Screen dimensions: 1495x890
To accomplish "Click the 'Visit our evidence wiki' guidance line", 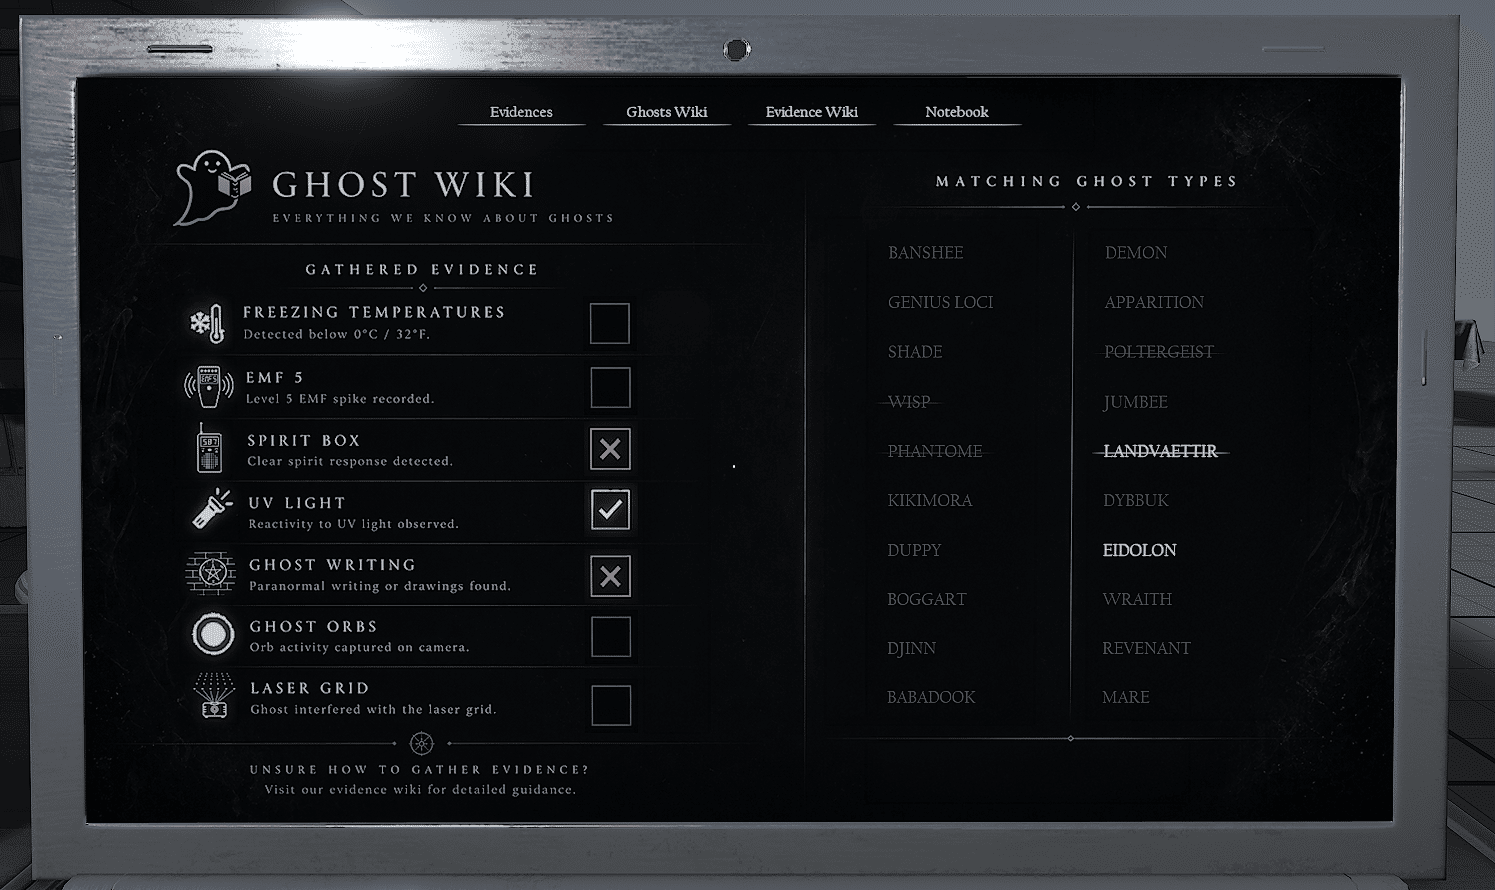I will coord(420,790).
